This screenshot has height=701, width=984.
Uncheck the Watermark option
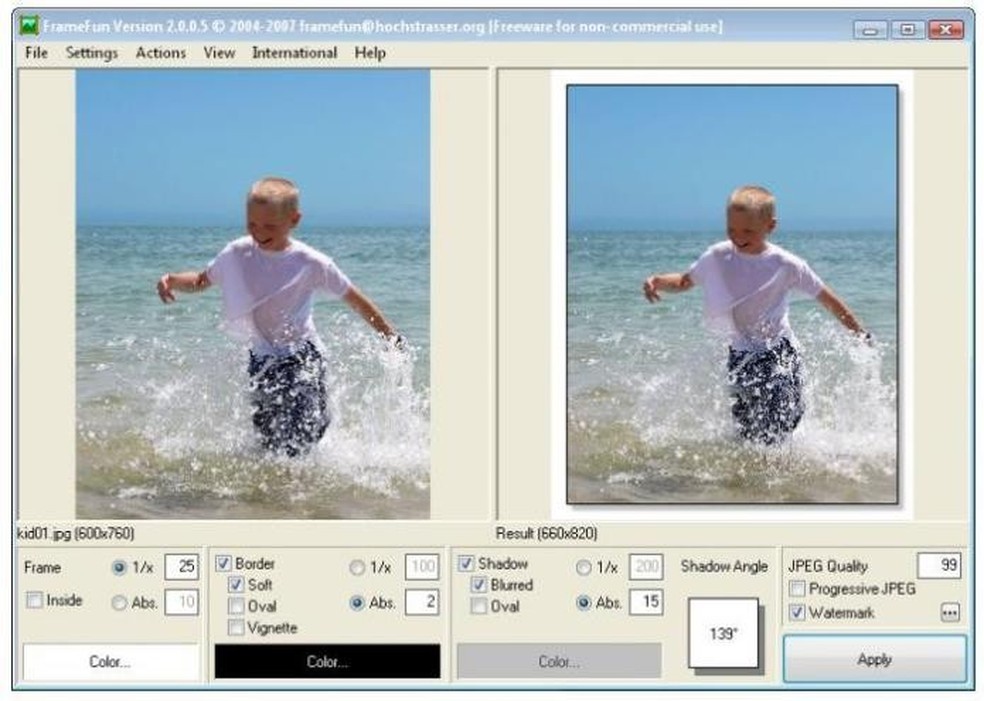click(795, 612)
